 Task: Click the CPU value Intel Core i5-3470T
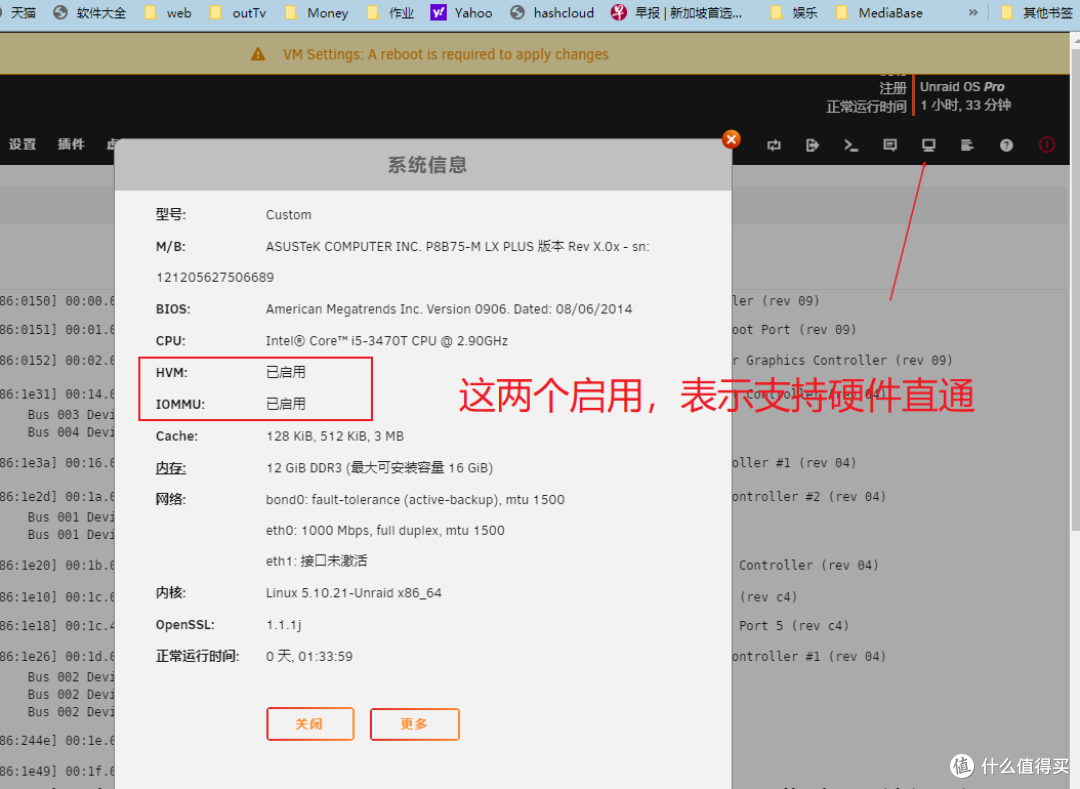tap(386, 341)
